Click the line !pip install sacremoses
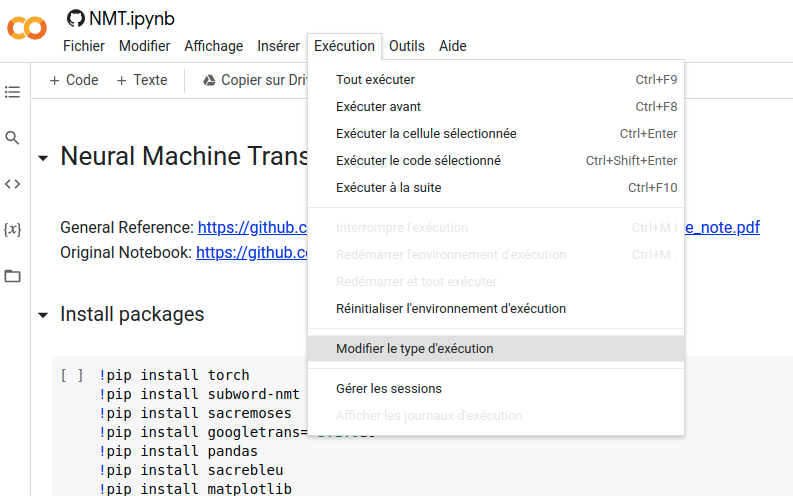The width and height of the screenshot is (793, 496). click(195, 414)
